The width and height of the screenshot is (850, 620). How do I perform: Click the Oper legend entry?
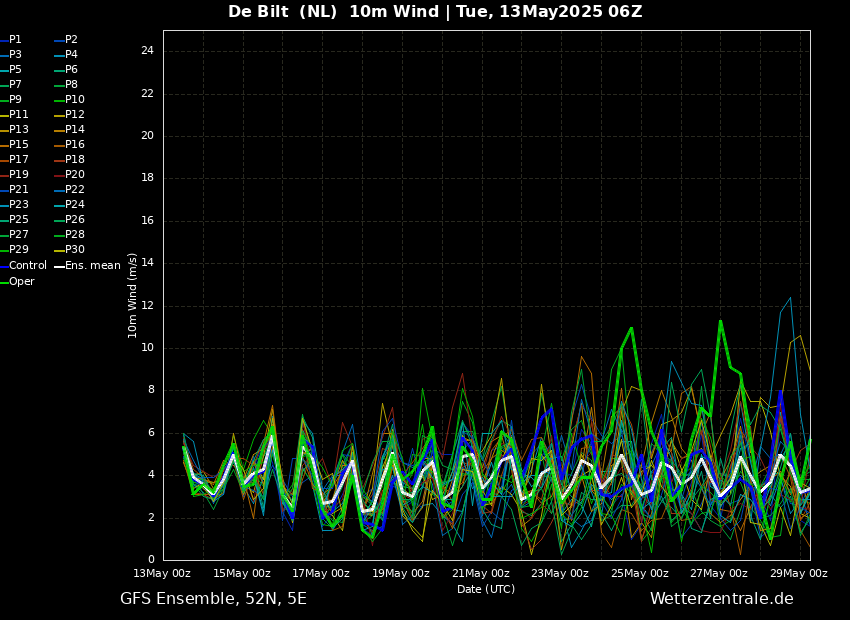coord(22,282)
